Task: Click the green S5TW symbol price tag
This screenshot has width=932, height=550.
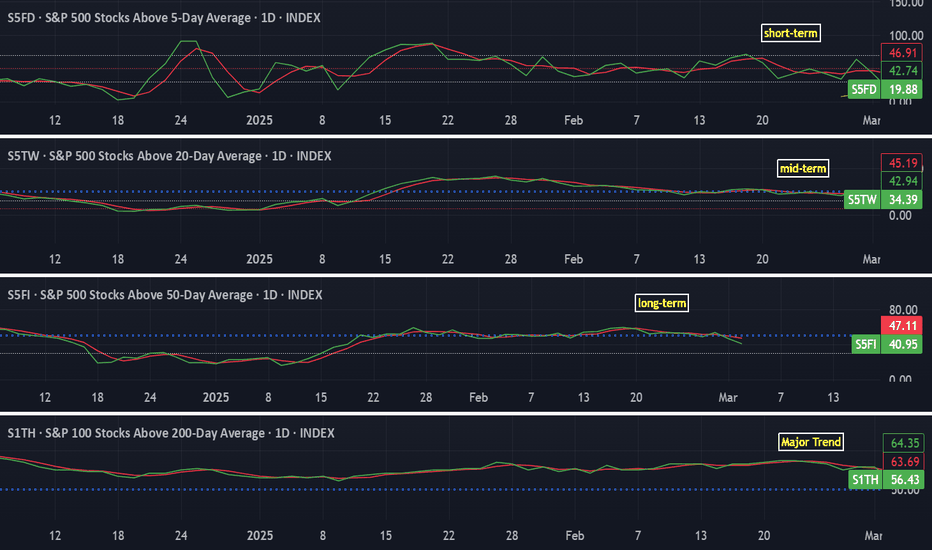Action: pyautogui.click(x=862, y=200)
